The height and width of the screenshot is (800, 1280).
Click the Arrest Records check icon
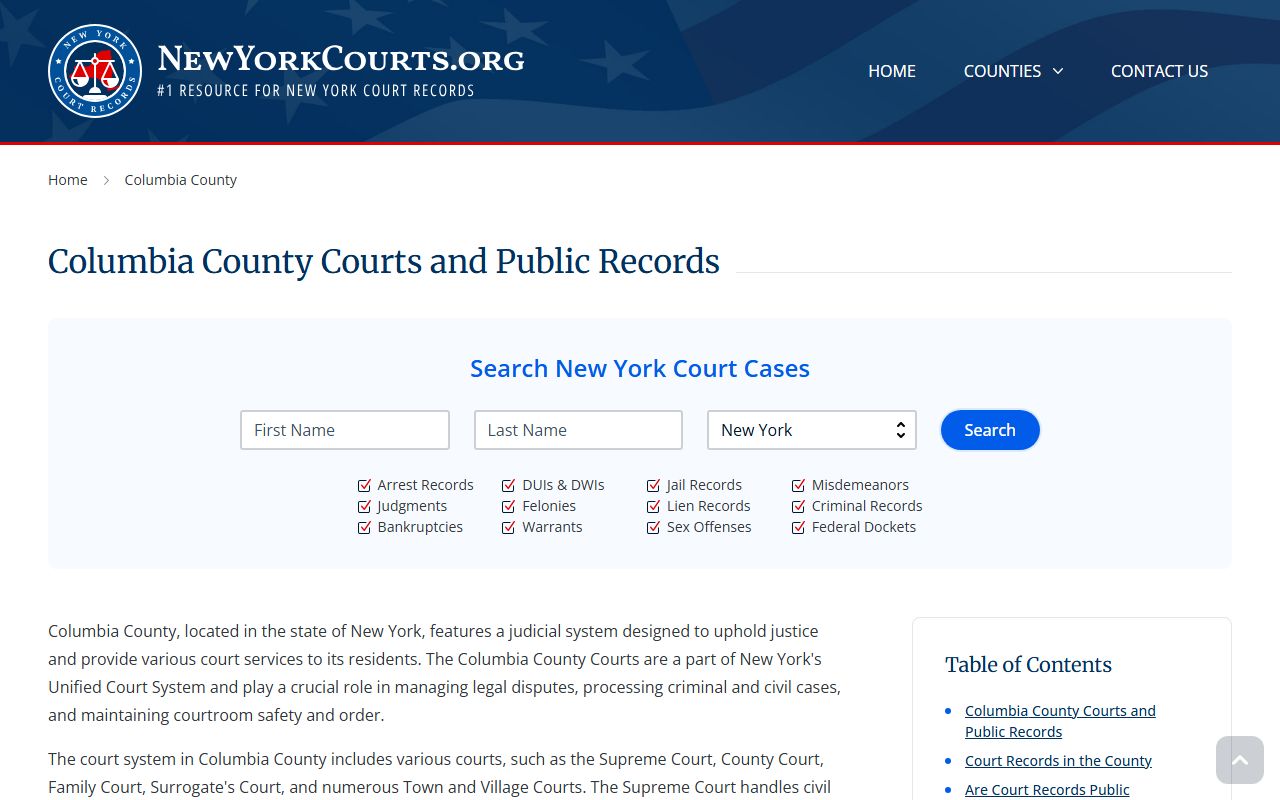(364, 485)
